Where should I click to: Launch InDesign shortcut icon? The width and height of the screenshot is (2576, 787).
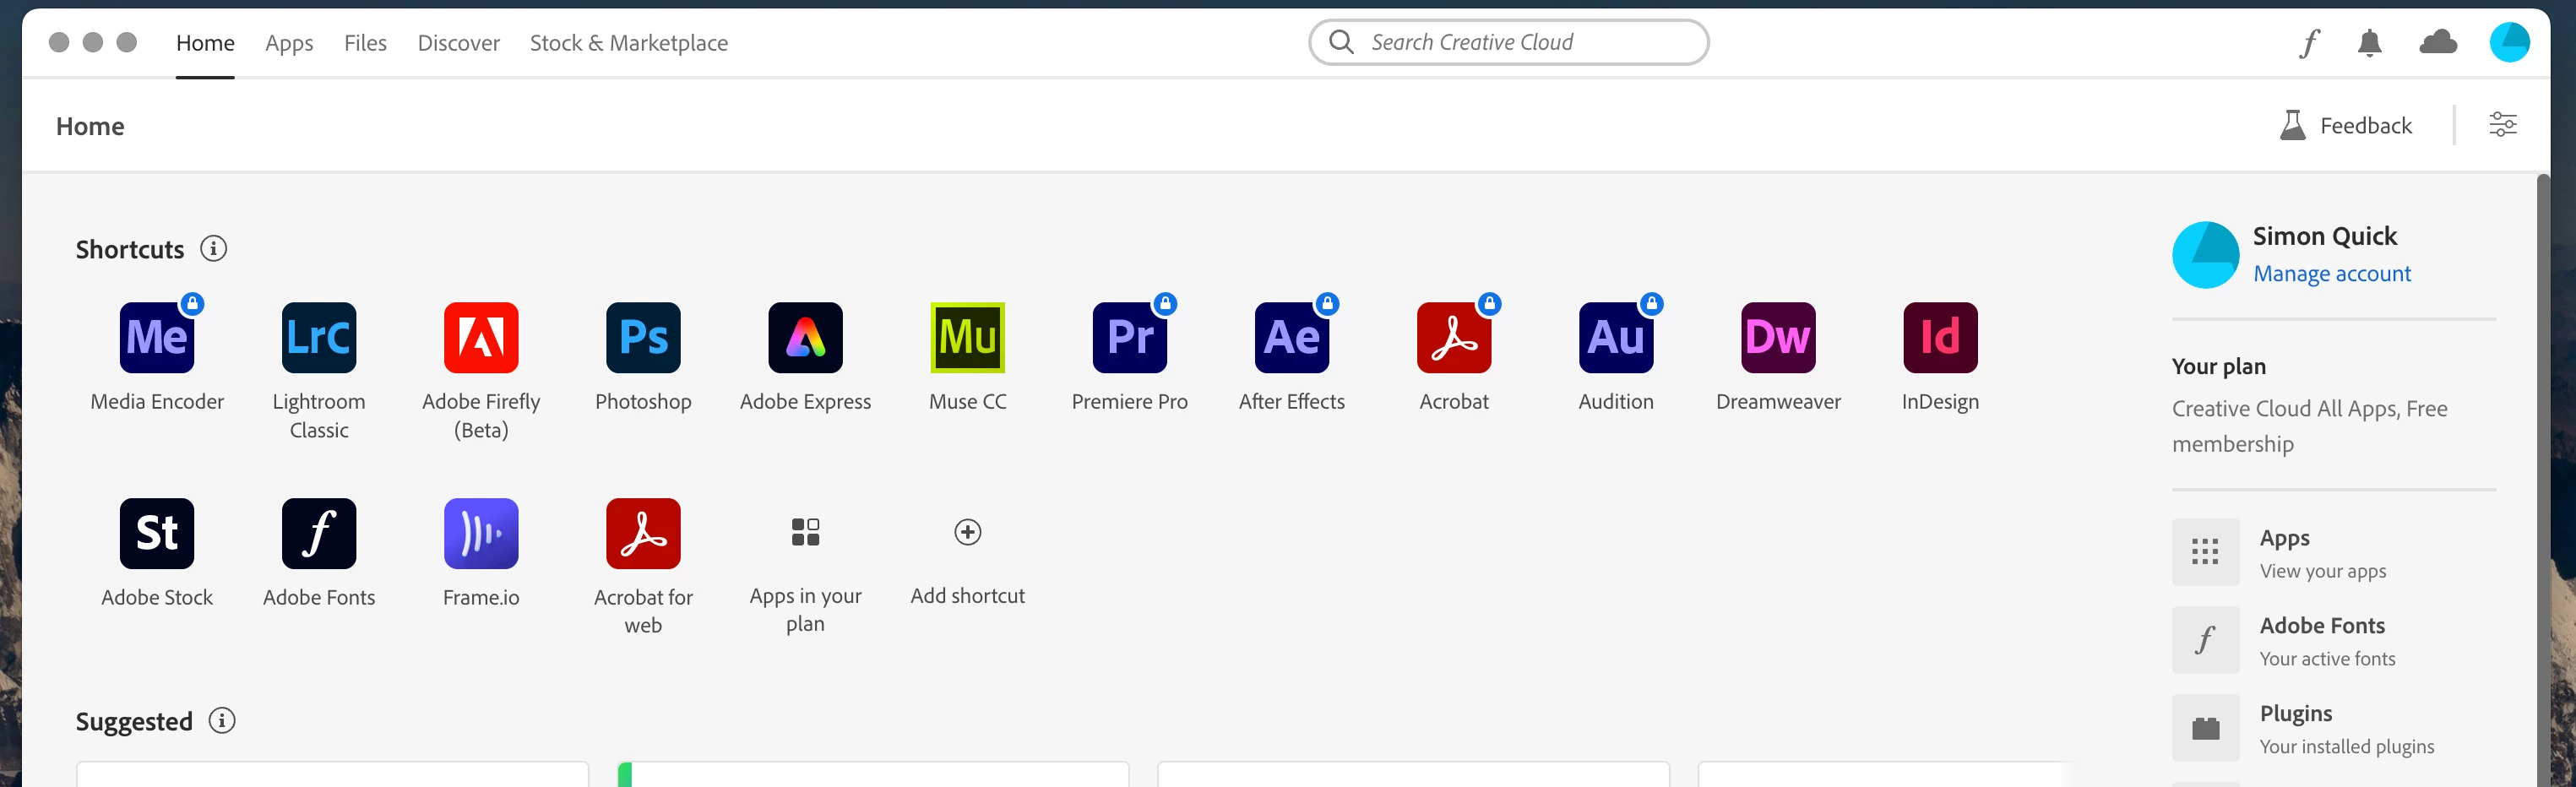(x=1939, y=337)
